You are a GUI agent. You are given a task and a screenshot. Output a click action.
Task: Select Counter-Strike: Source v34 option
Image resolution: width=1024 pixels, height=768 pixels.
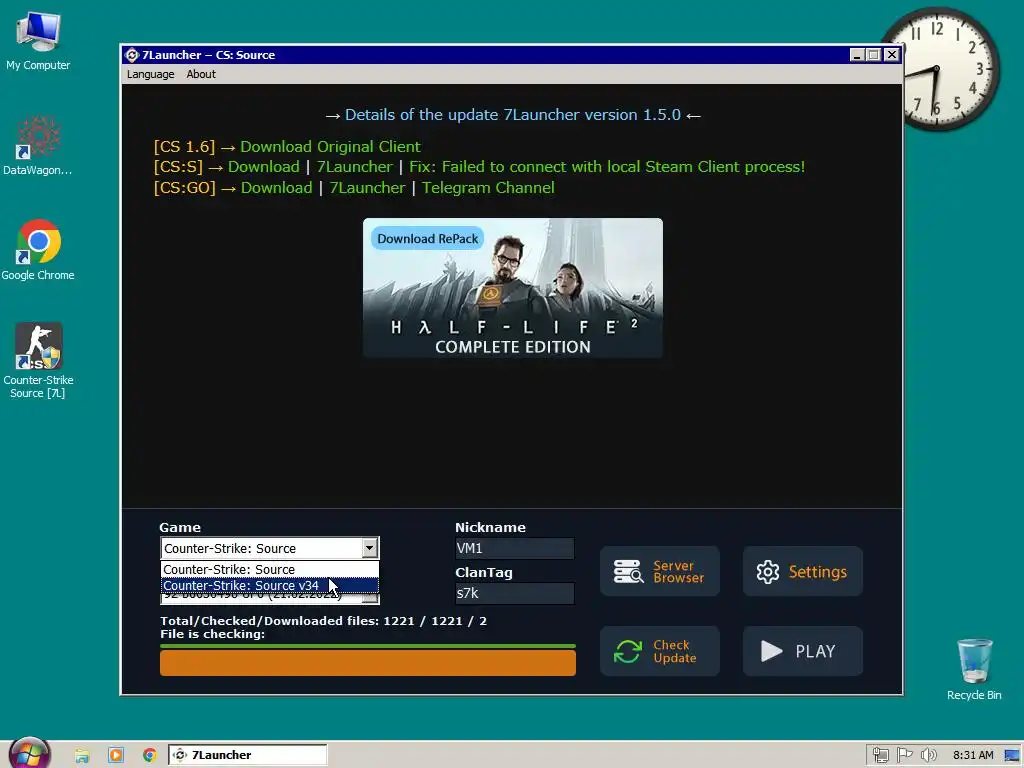point(269,586)
